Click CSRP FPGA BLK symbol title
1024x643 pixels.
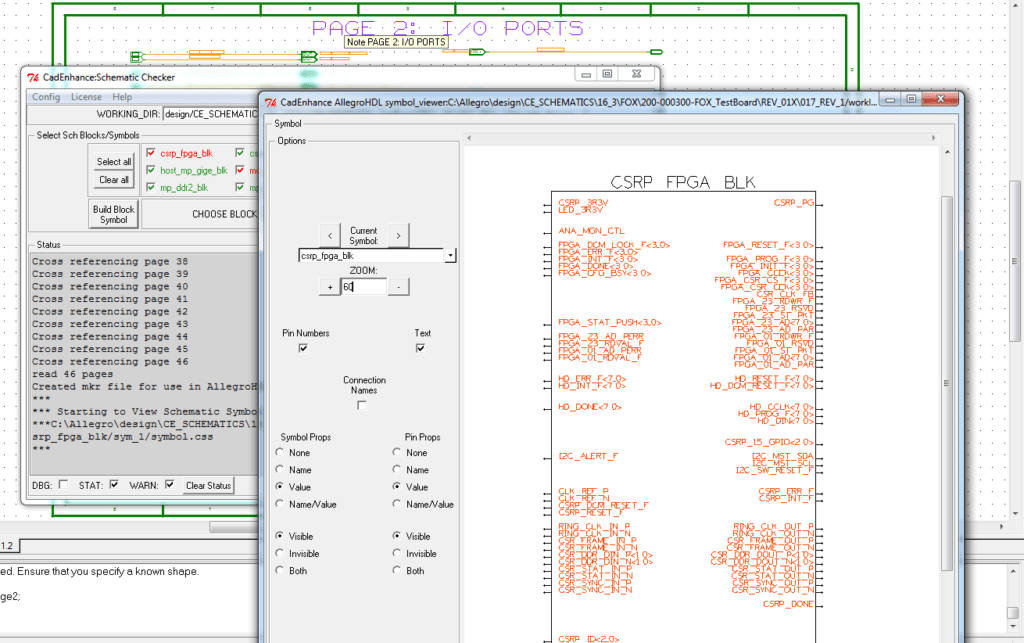click(682, 182)
